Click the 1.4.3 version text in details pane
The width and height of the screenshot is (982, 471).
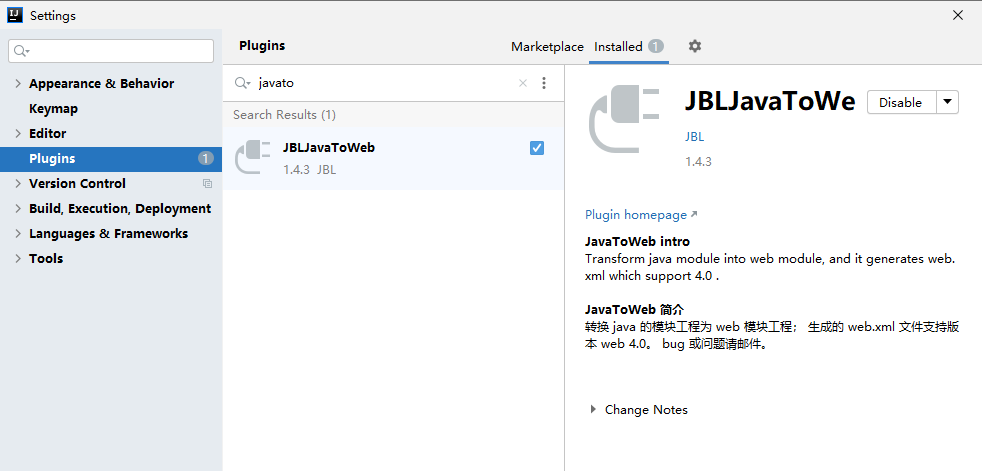point(698,162)
